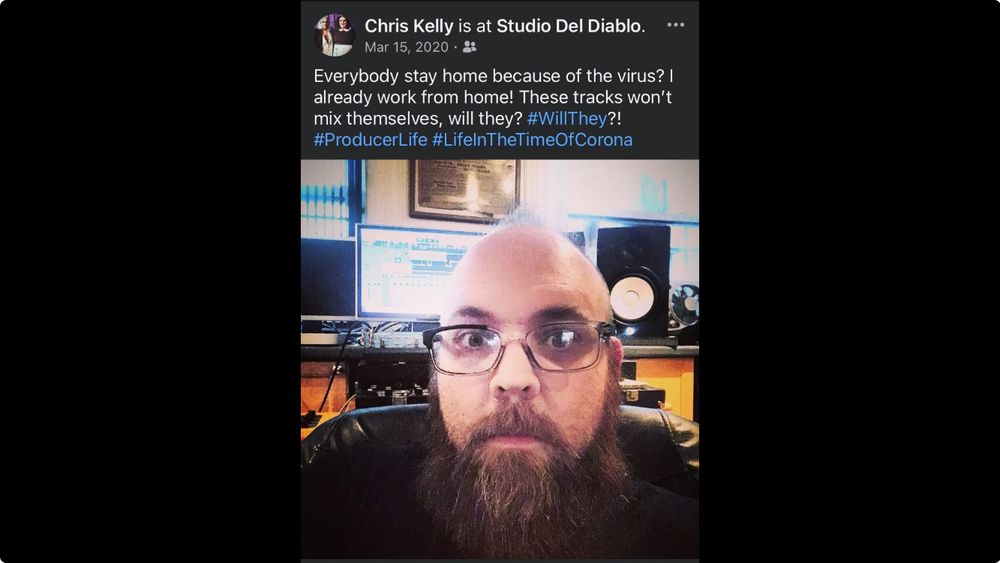
Task: Open the #LifeInTheTimeOfCorona hashtag
Action: (x=533, y=140)
